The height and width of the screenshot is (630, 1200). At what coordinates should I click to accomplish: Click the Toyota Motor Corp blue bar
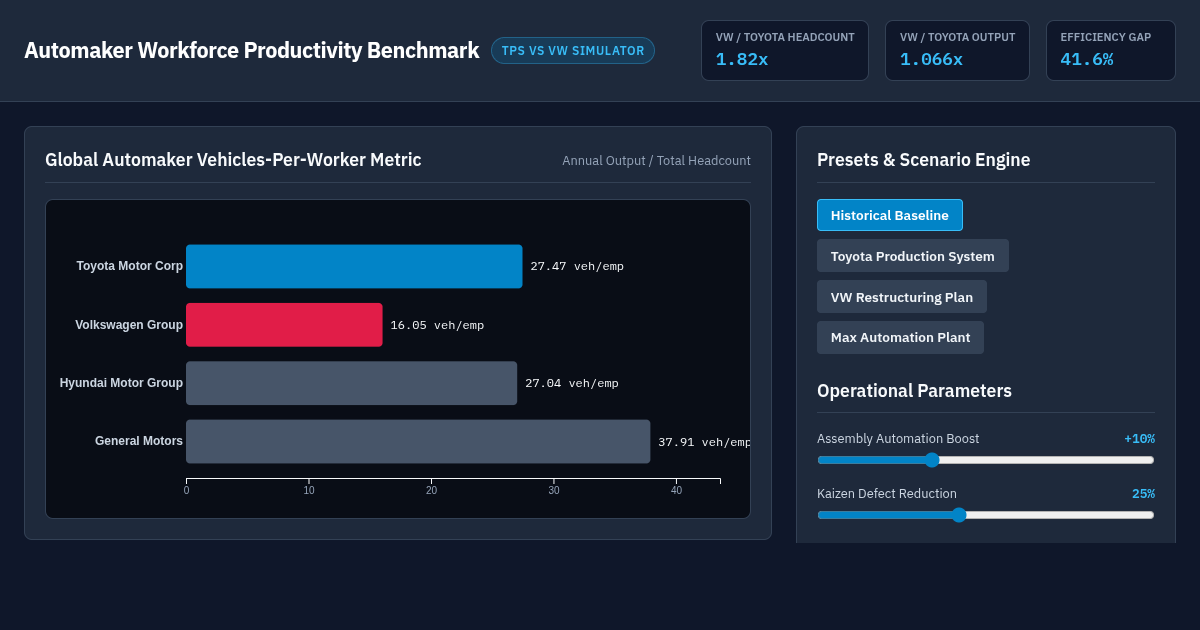pos(354,266)
